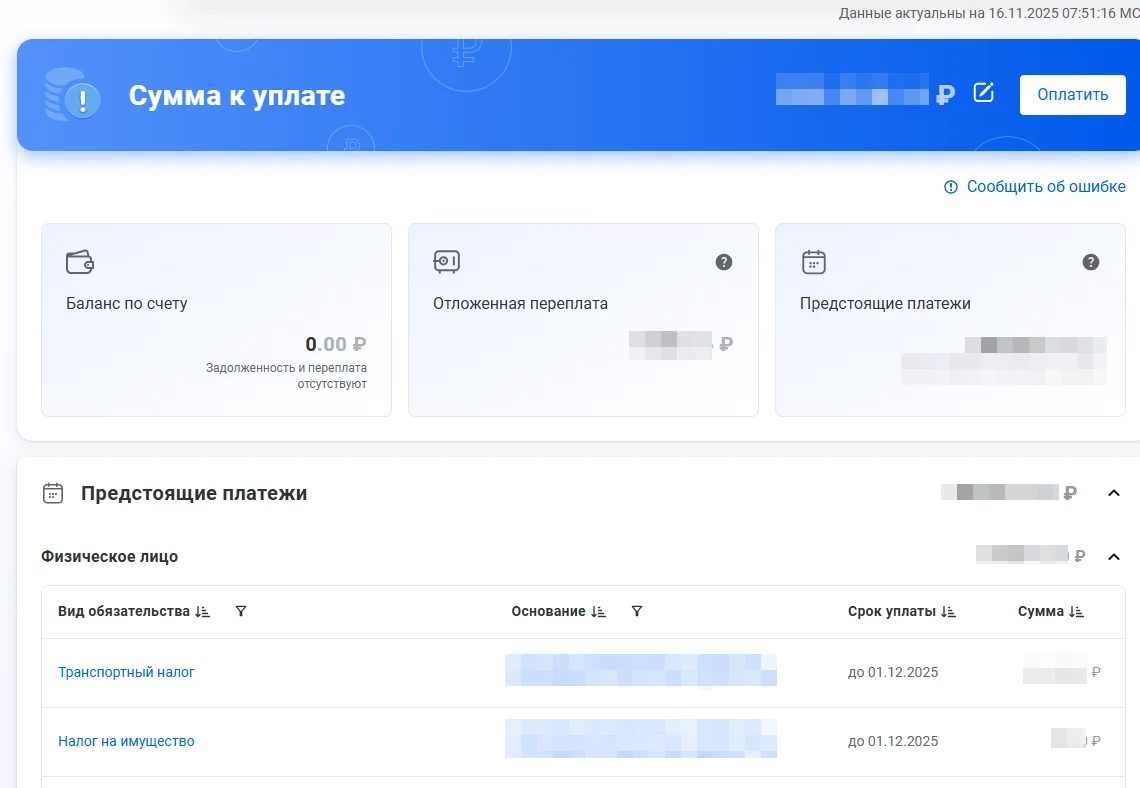Open help icon on Отложенная переплата card
Viewport: 1140px width, 788px height.
coord(724,262)
